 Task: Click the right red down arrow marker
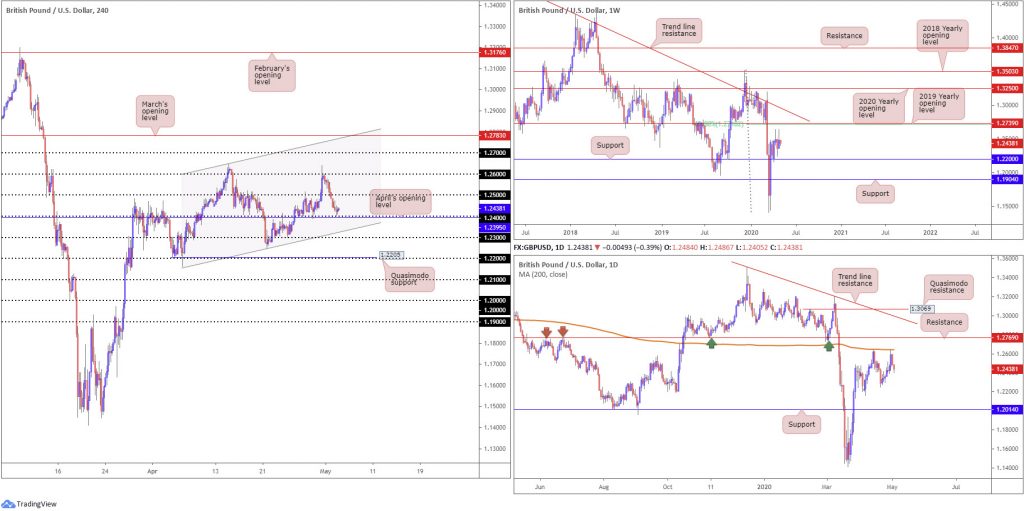pyautogui.click(x=563, y=333)
